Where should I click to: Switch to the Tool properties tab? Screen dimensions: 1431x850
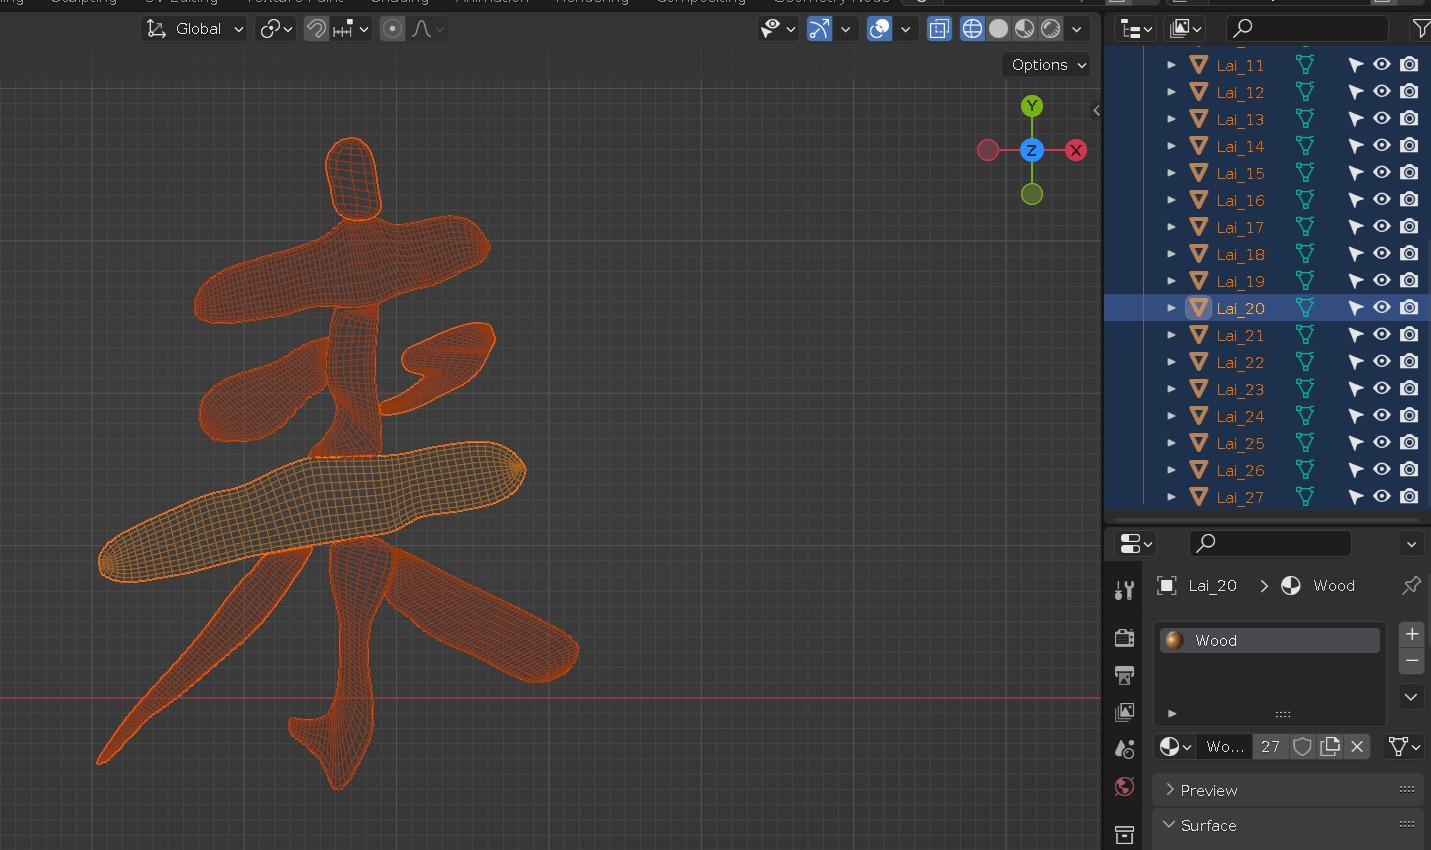point(1124,590)
